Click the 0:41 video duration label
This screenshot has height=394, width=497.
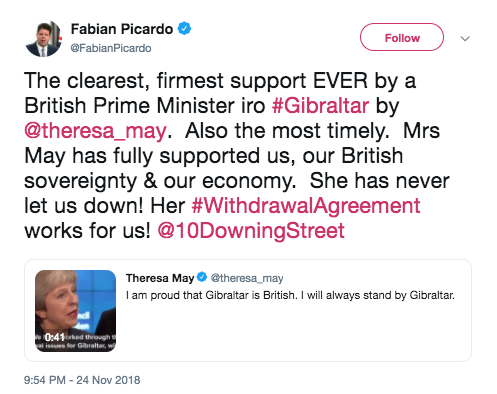[x=54, y=337]
